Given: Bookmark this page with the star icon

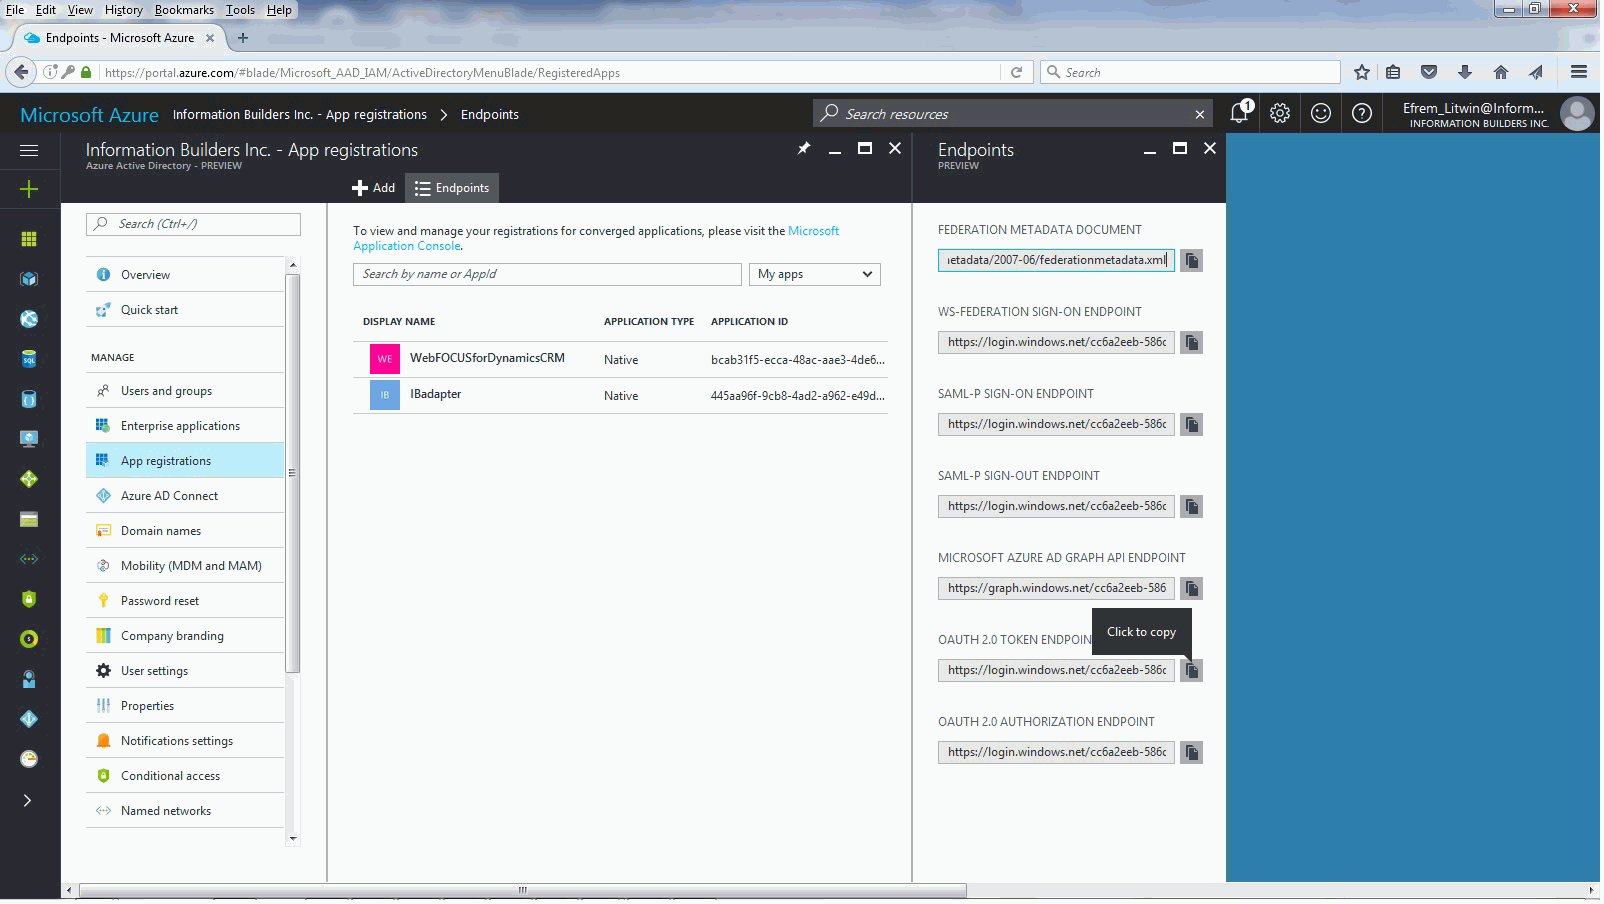Looking at the screenshot, I should [1361, 72].
